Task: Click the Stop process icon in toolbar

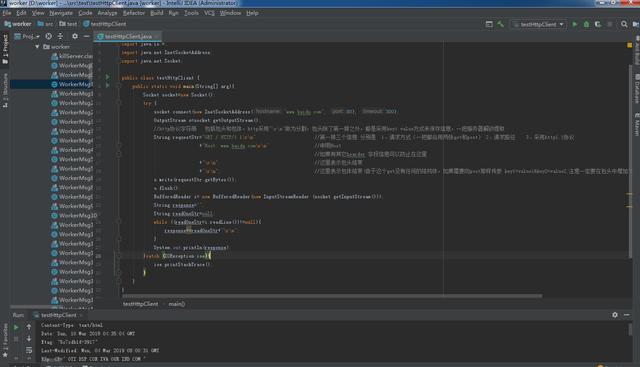Action: click(610, 24)
